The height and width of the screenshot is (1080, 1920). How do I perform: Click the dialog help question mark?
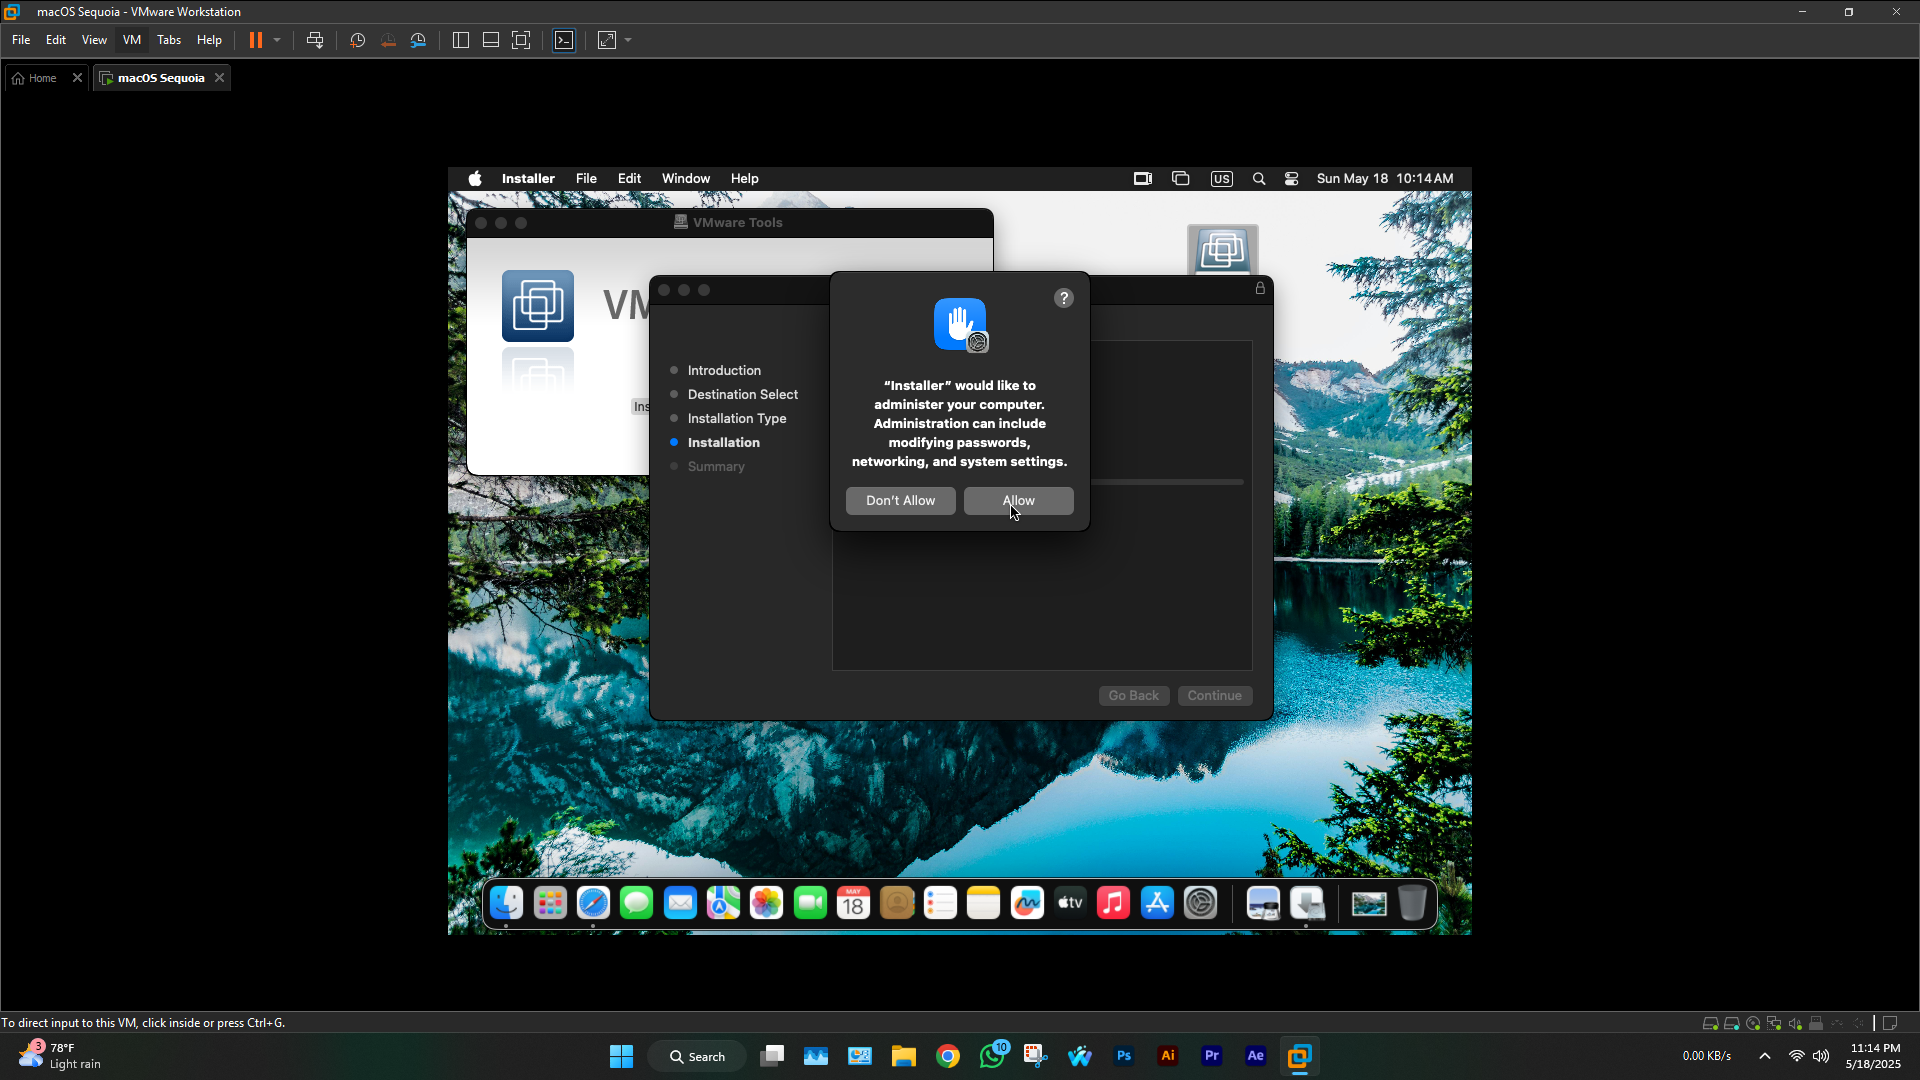tap(1063, 298)
